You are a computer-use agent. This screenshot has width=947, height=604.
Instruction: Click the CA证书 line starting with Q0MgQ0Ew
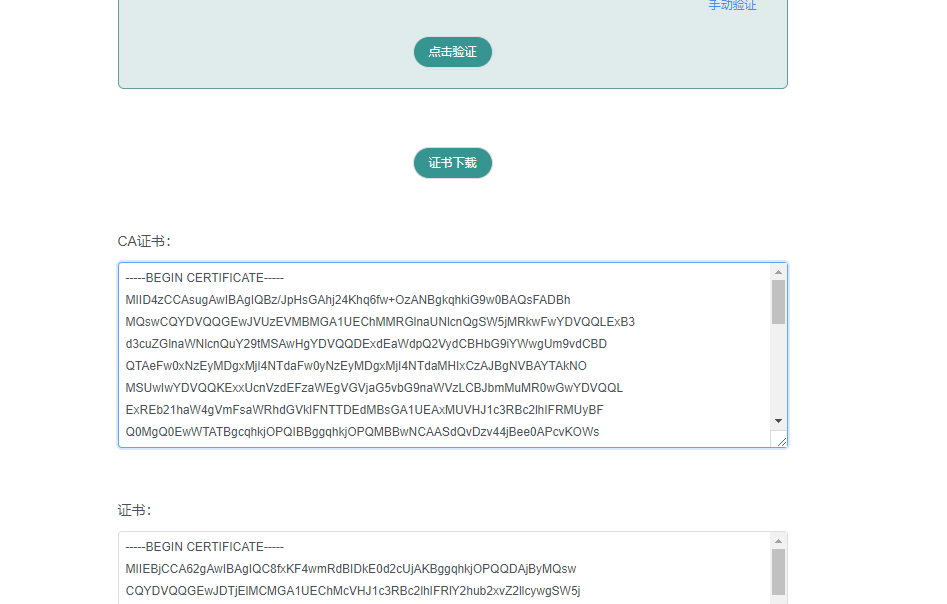click(x=362, y=432)
